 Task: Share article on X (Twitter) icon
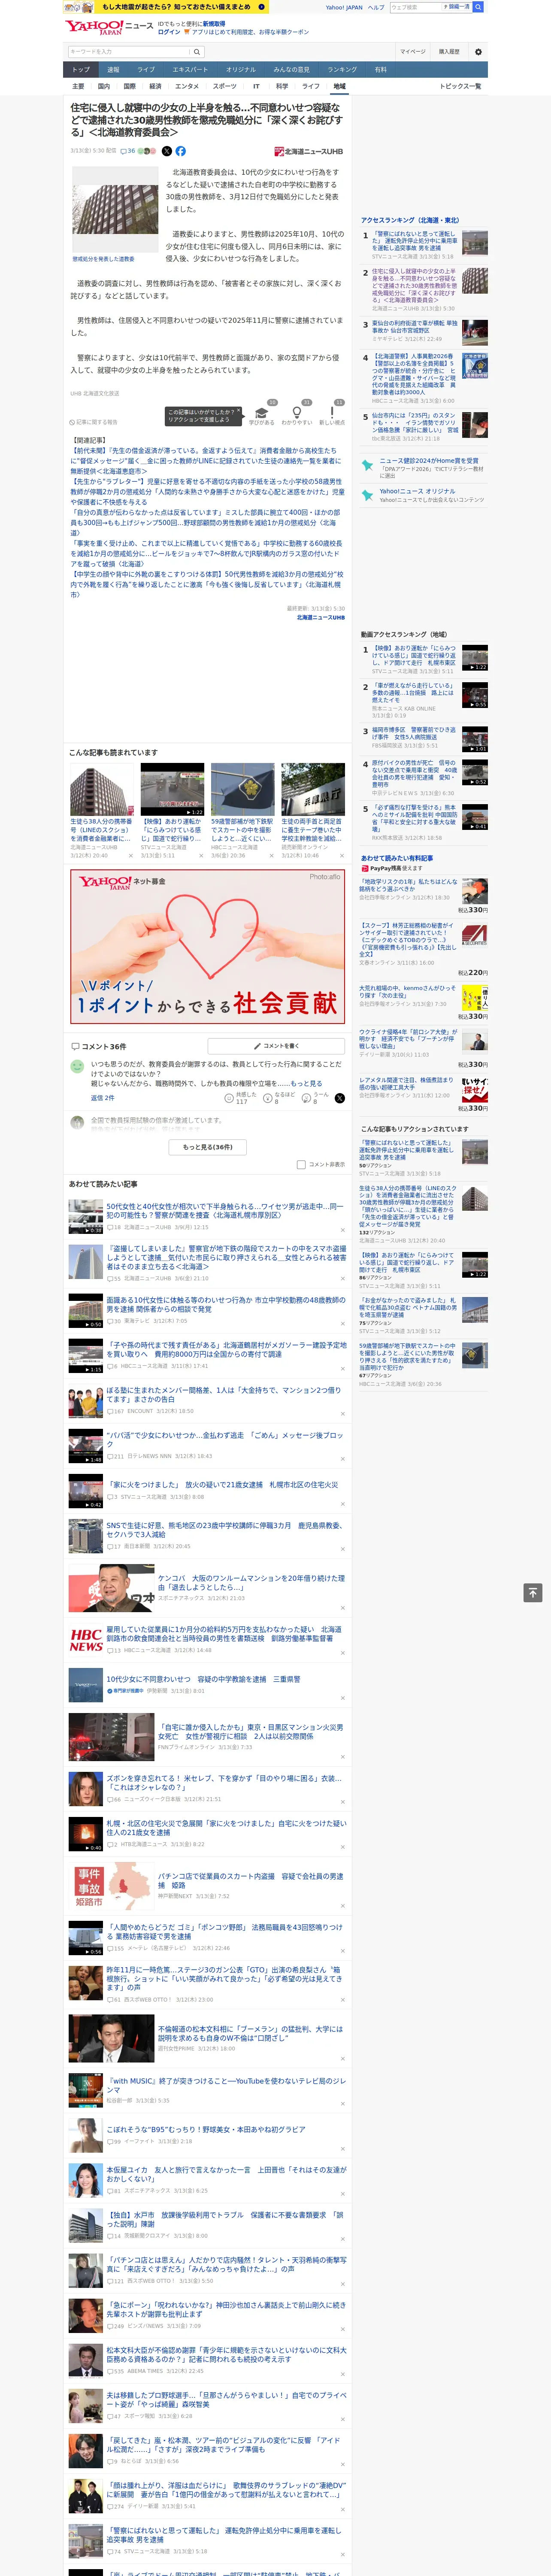point(167,151)
